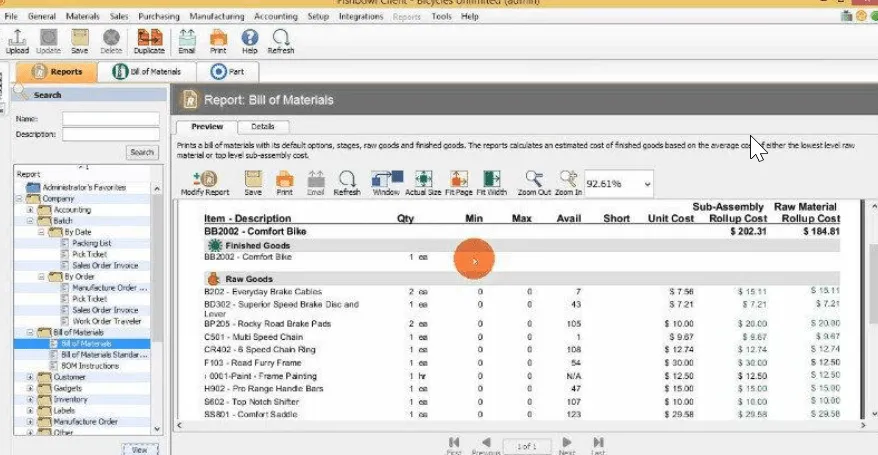Image resolution: width=878 pixels, height=455 pixels.
Task: Collapse the Batch folder
Action: pos(30,221)
